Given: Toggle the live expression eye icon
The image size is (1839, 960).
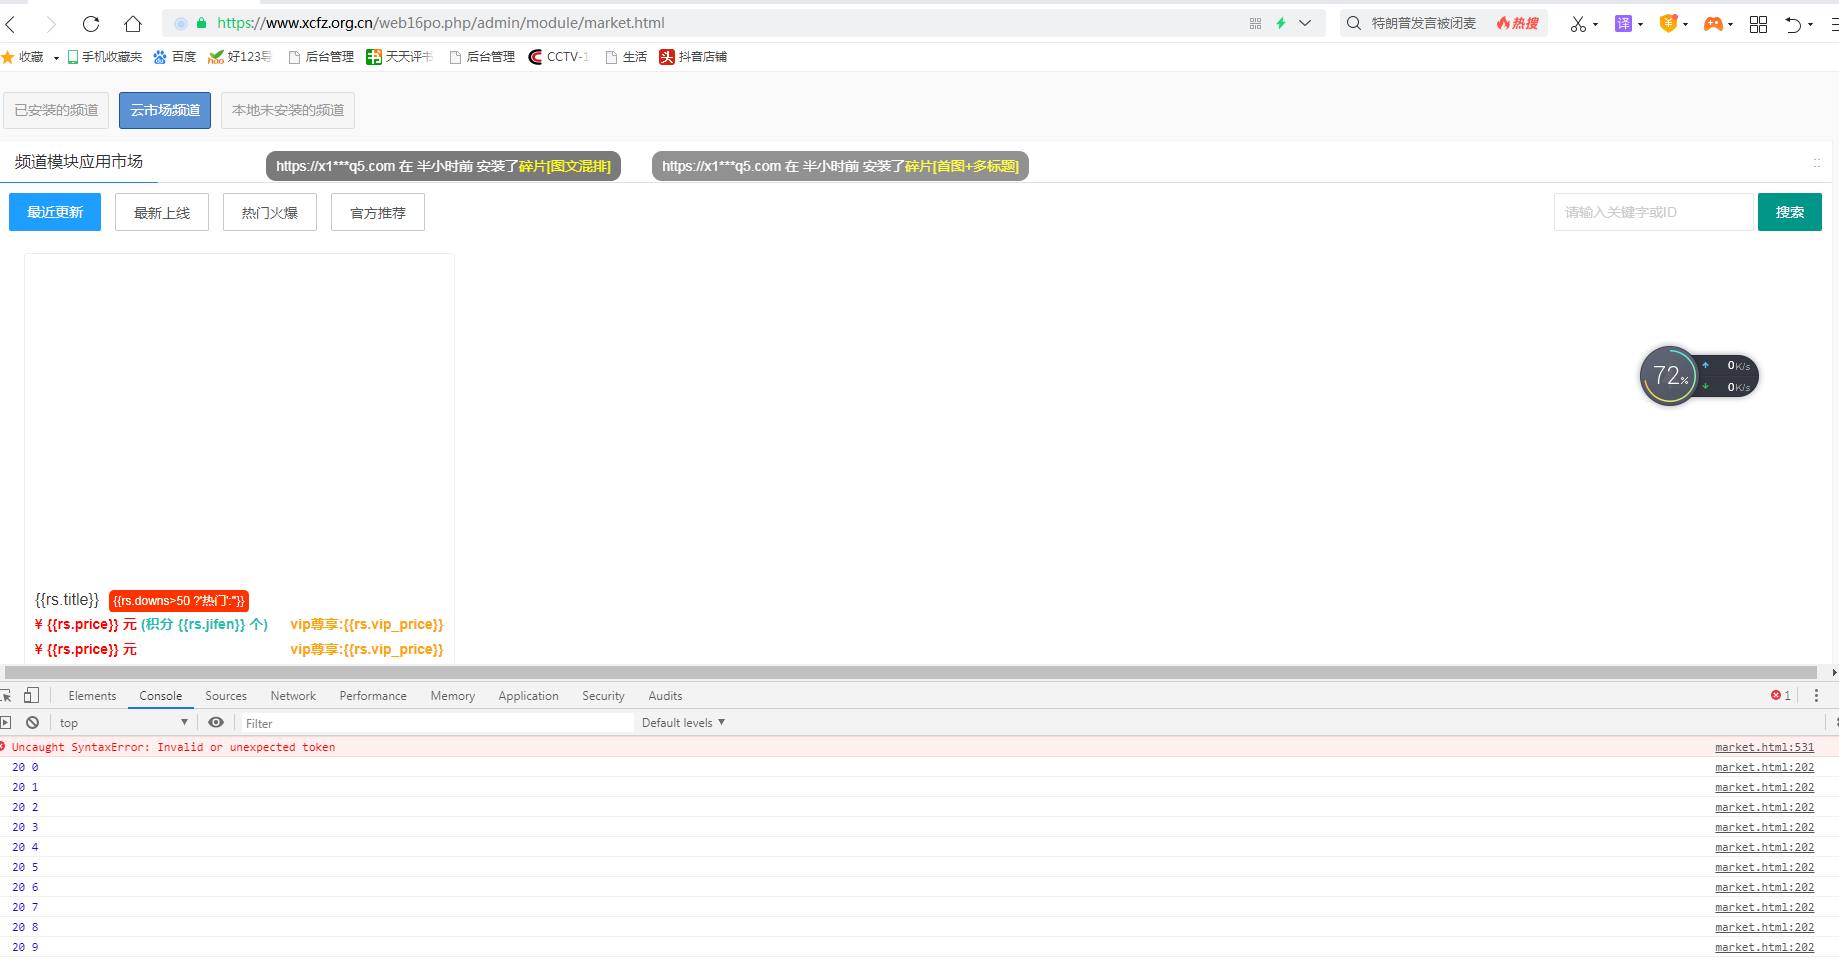Looking at the screenshot, I should point(216,722).
